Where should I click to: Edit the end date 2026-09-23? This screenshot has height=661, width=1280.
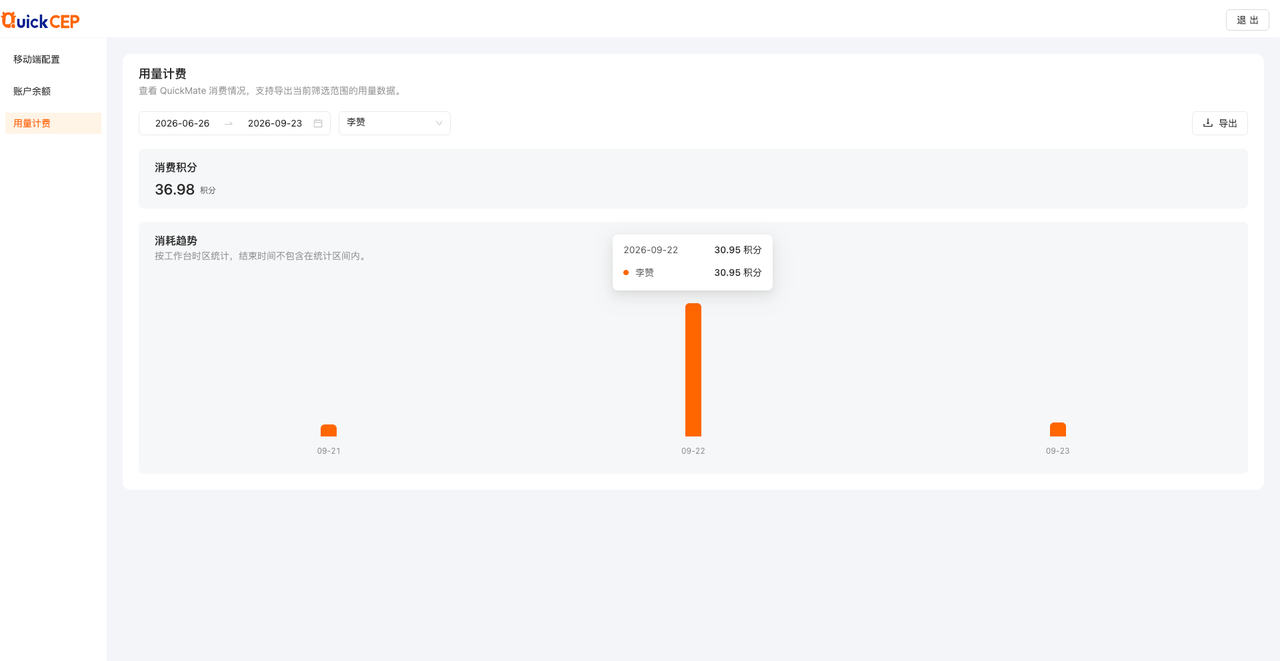[x=275, y=123]
